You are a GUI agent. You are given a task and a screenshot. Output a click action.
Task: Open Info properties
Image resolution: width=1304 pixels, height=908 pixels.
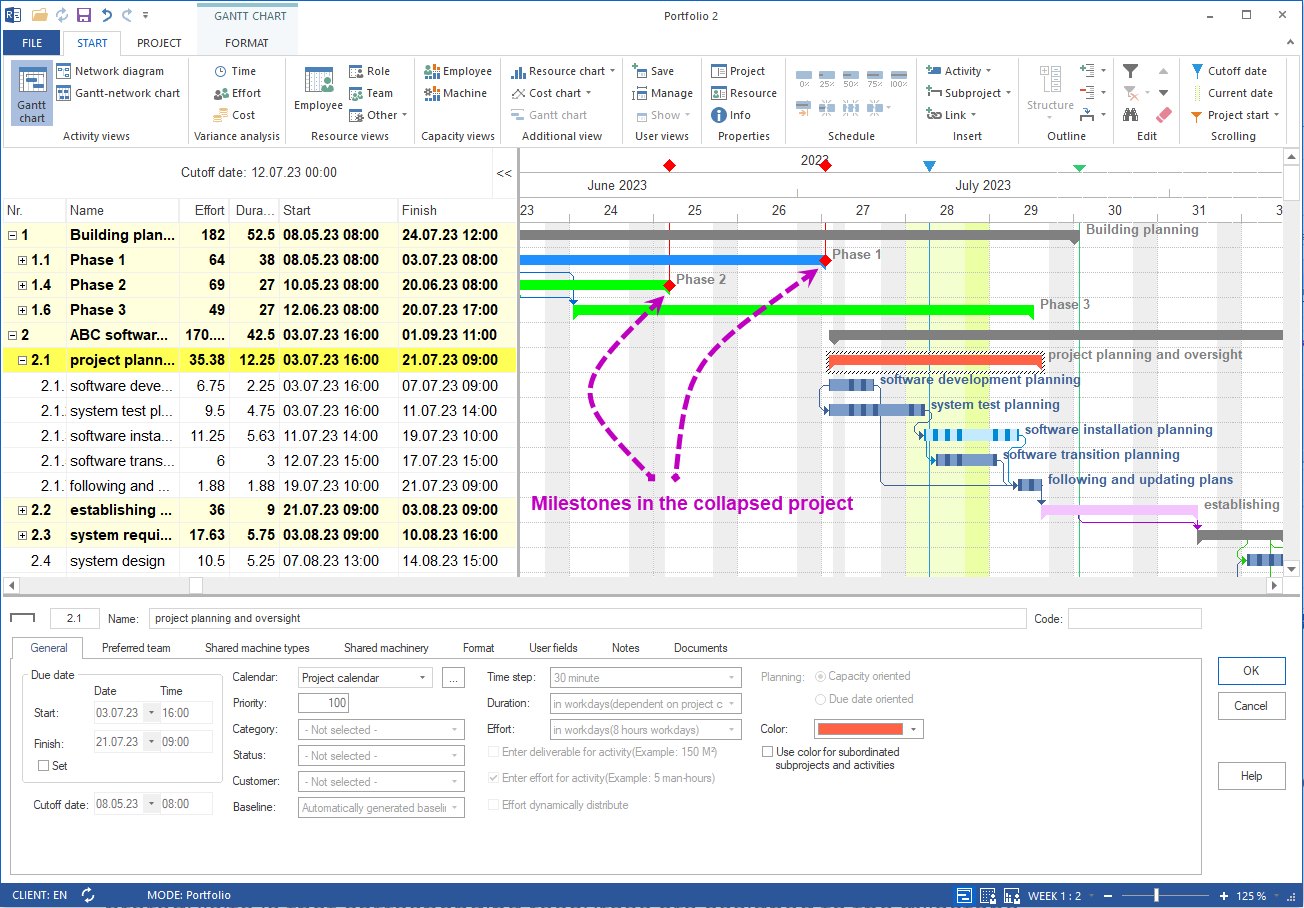coord(731,115)
